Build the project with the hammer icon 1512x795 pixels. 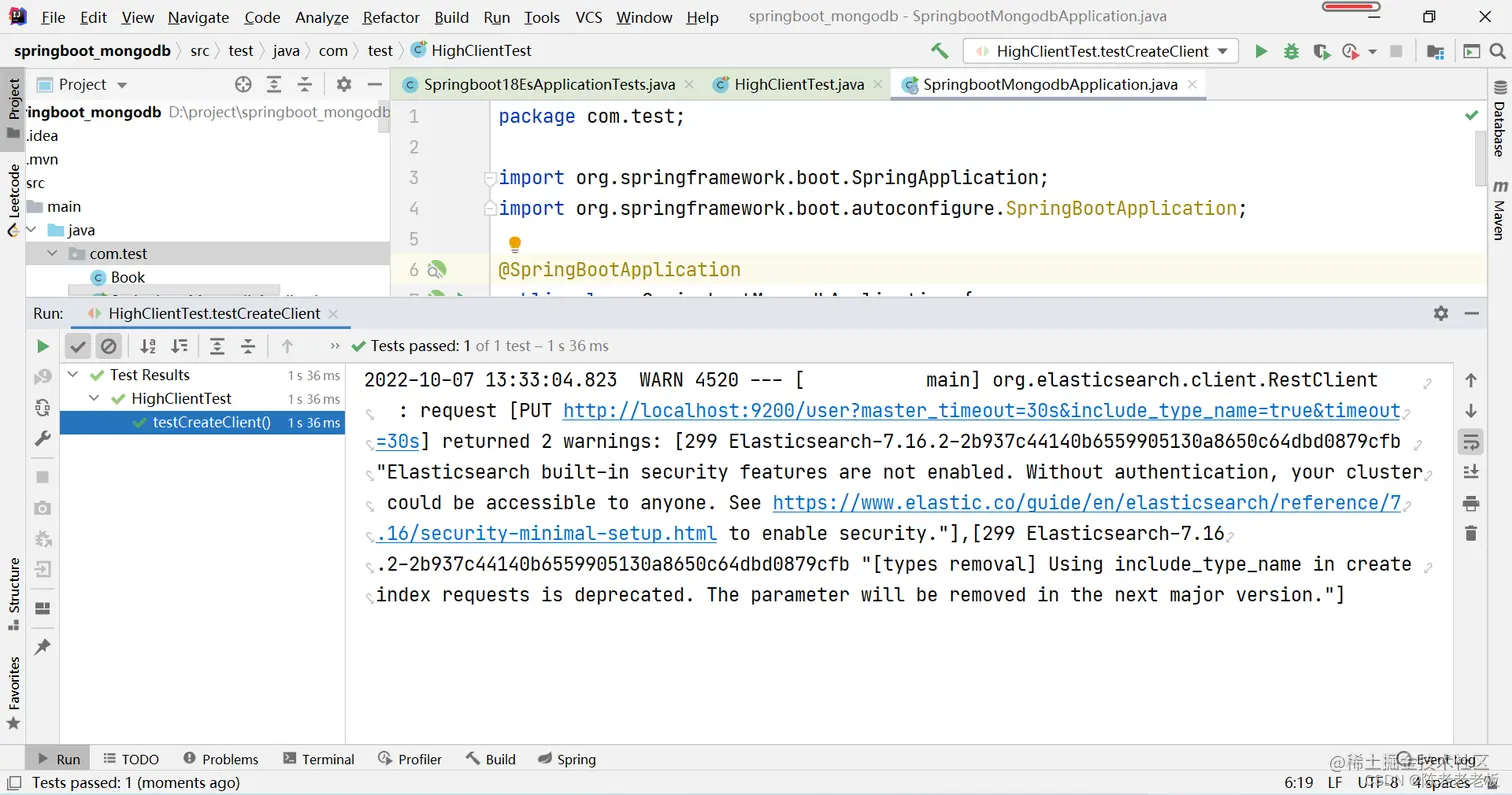pyautogui.click(x=939, y=51)
